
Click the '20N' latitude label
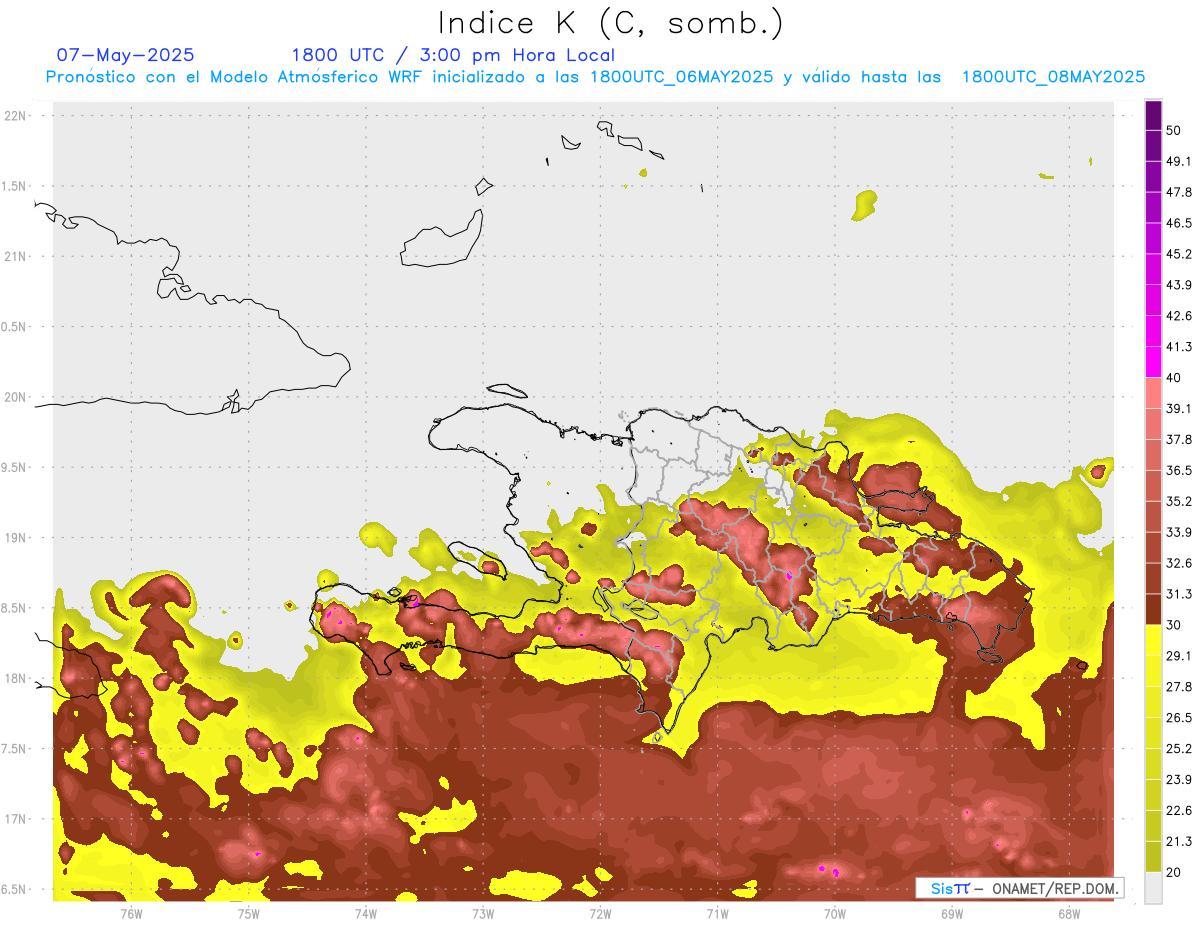pyautogui.click(x=16, y=397)
